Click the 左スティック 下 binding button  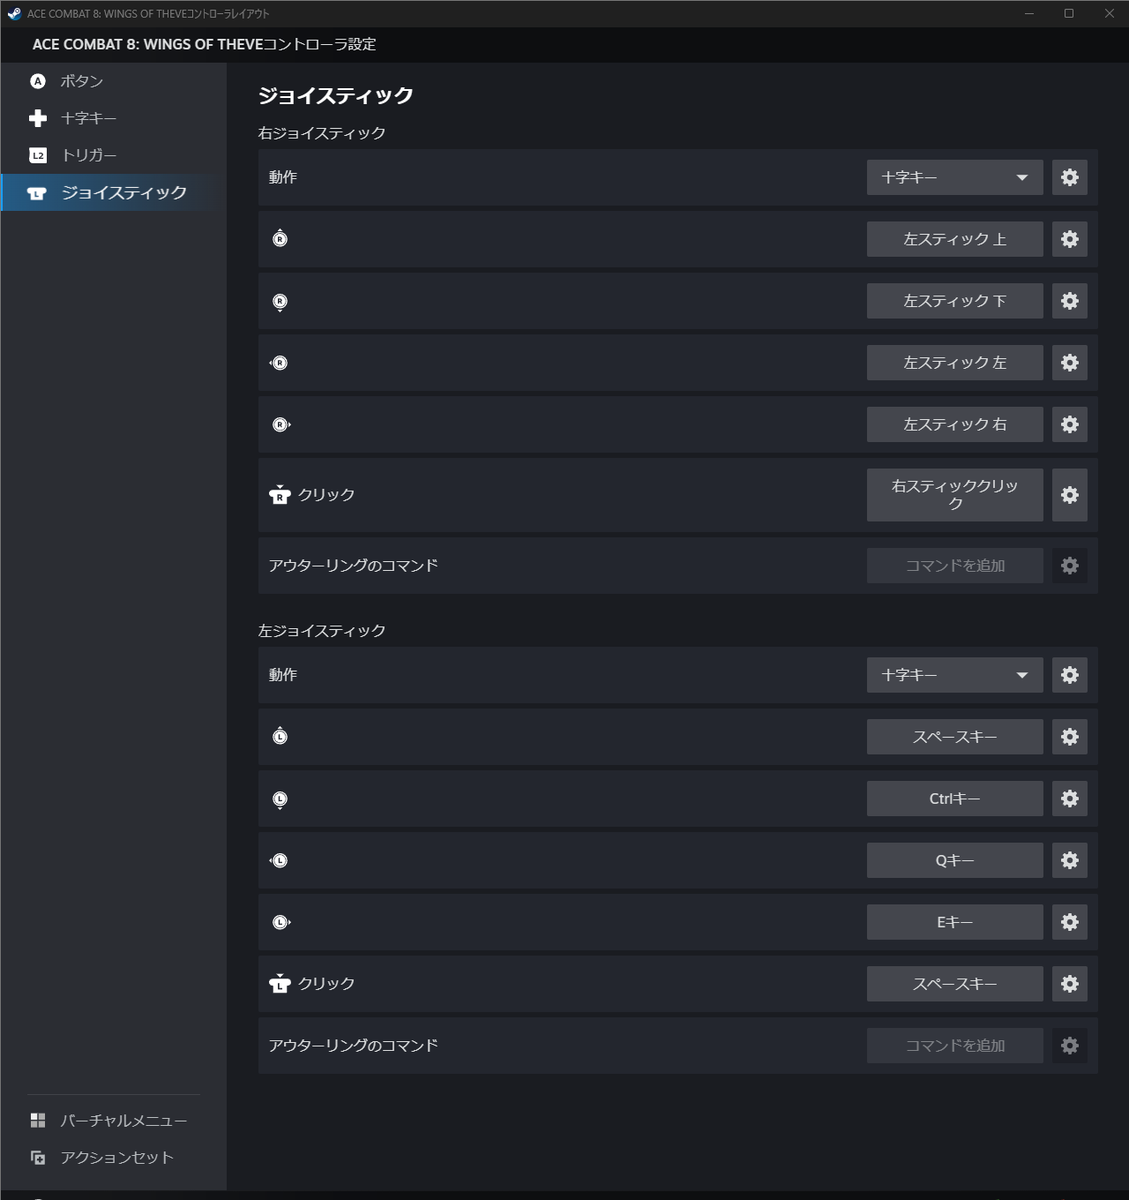954,301
